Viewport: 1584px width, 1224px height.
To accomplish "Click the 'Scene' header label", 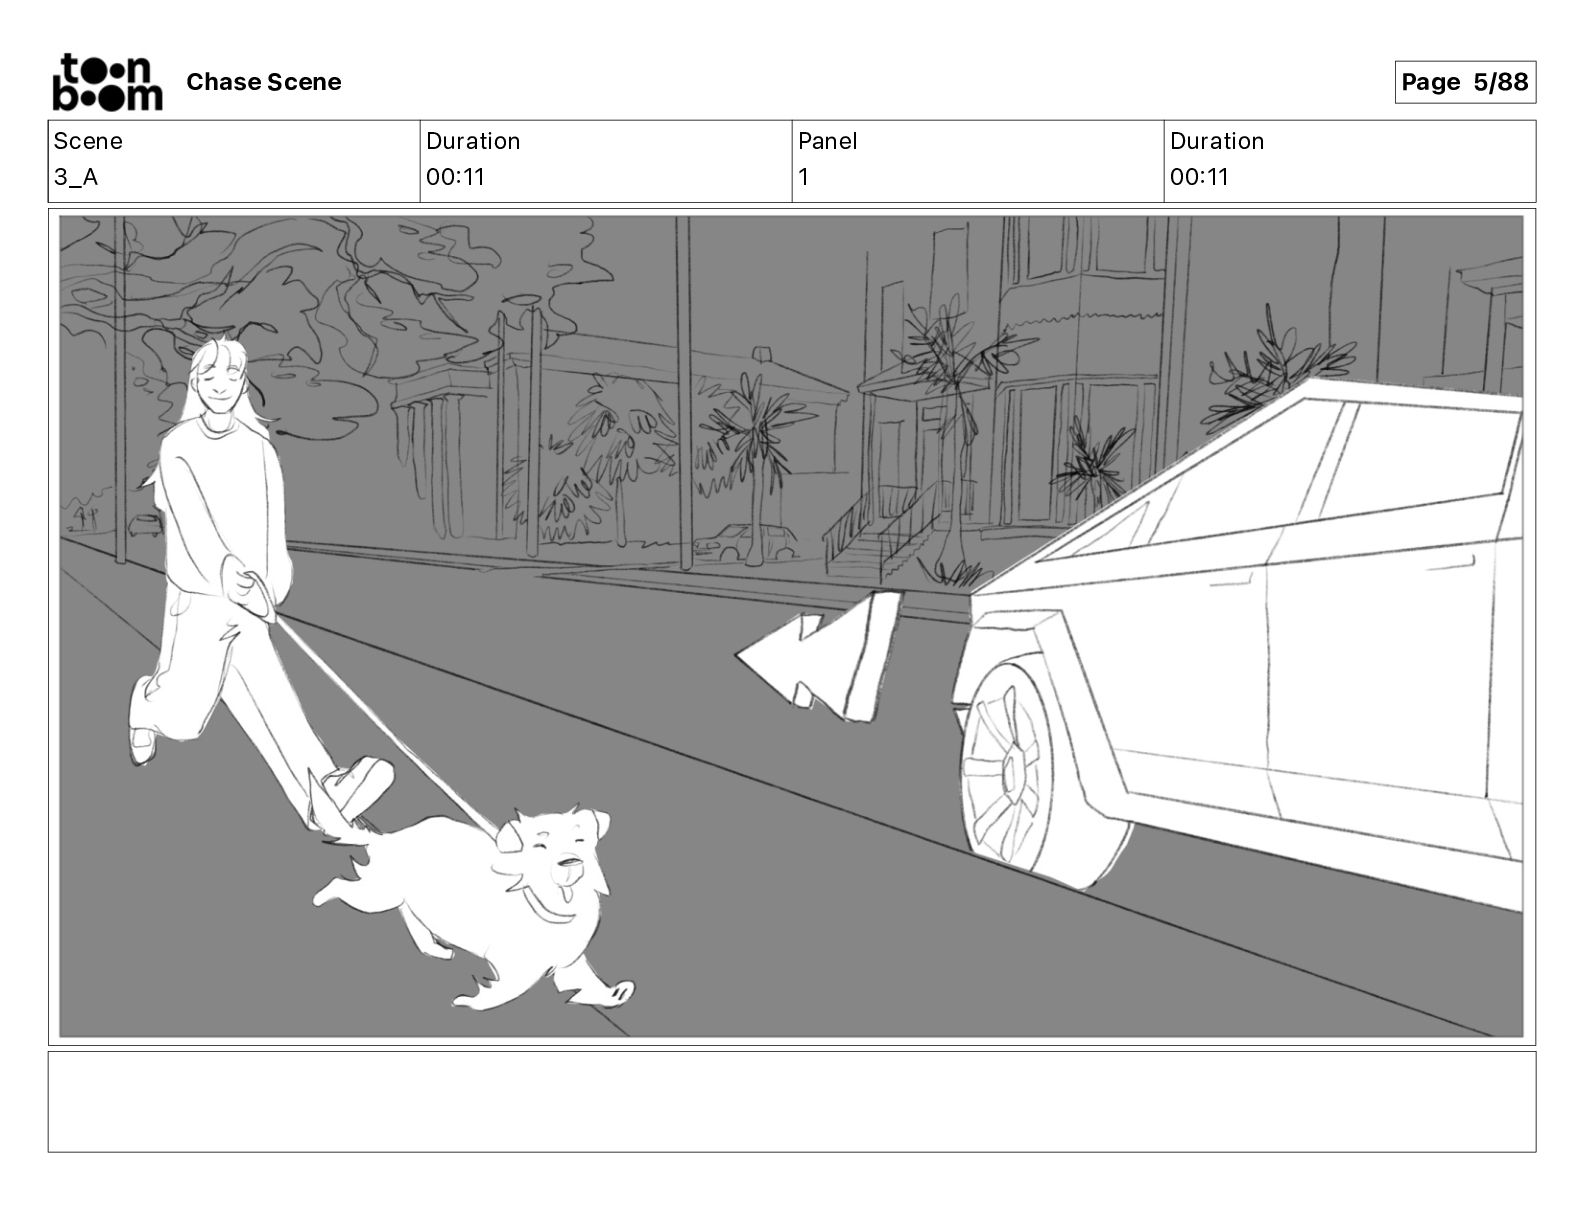I will pyautogui.click(x=88, y=141).
